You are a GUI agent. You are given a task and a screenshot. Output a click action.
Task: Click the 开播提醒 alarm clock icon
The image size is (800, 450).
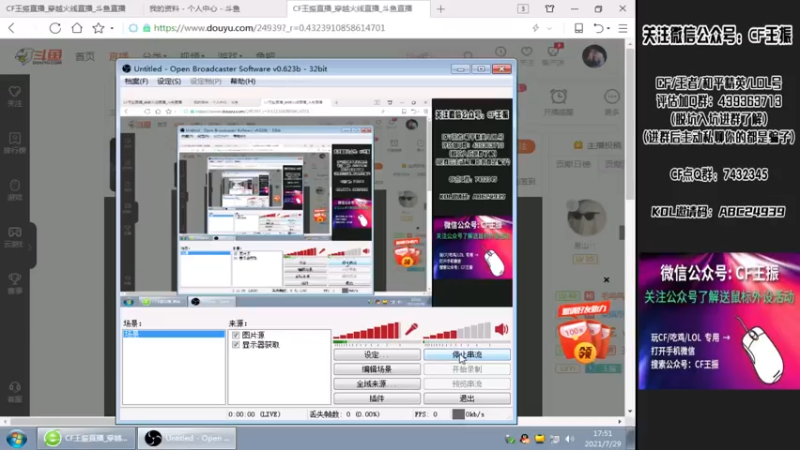click(x=559, y=96)
